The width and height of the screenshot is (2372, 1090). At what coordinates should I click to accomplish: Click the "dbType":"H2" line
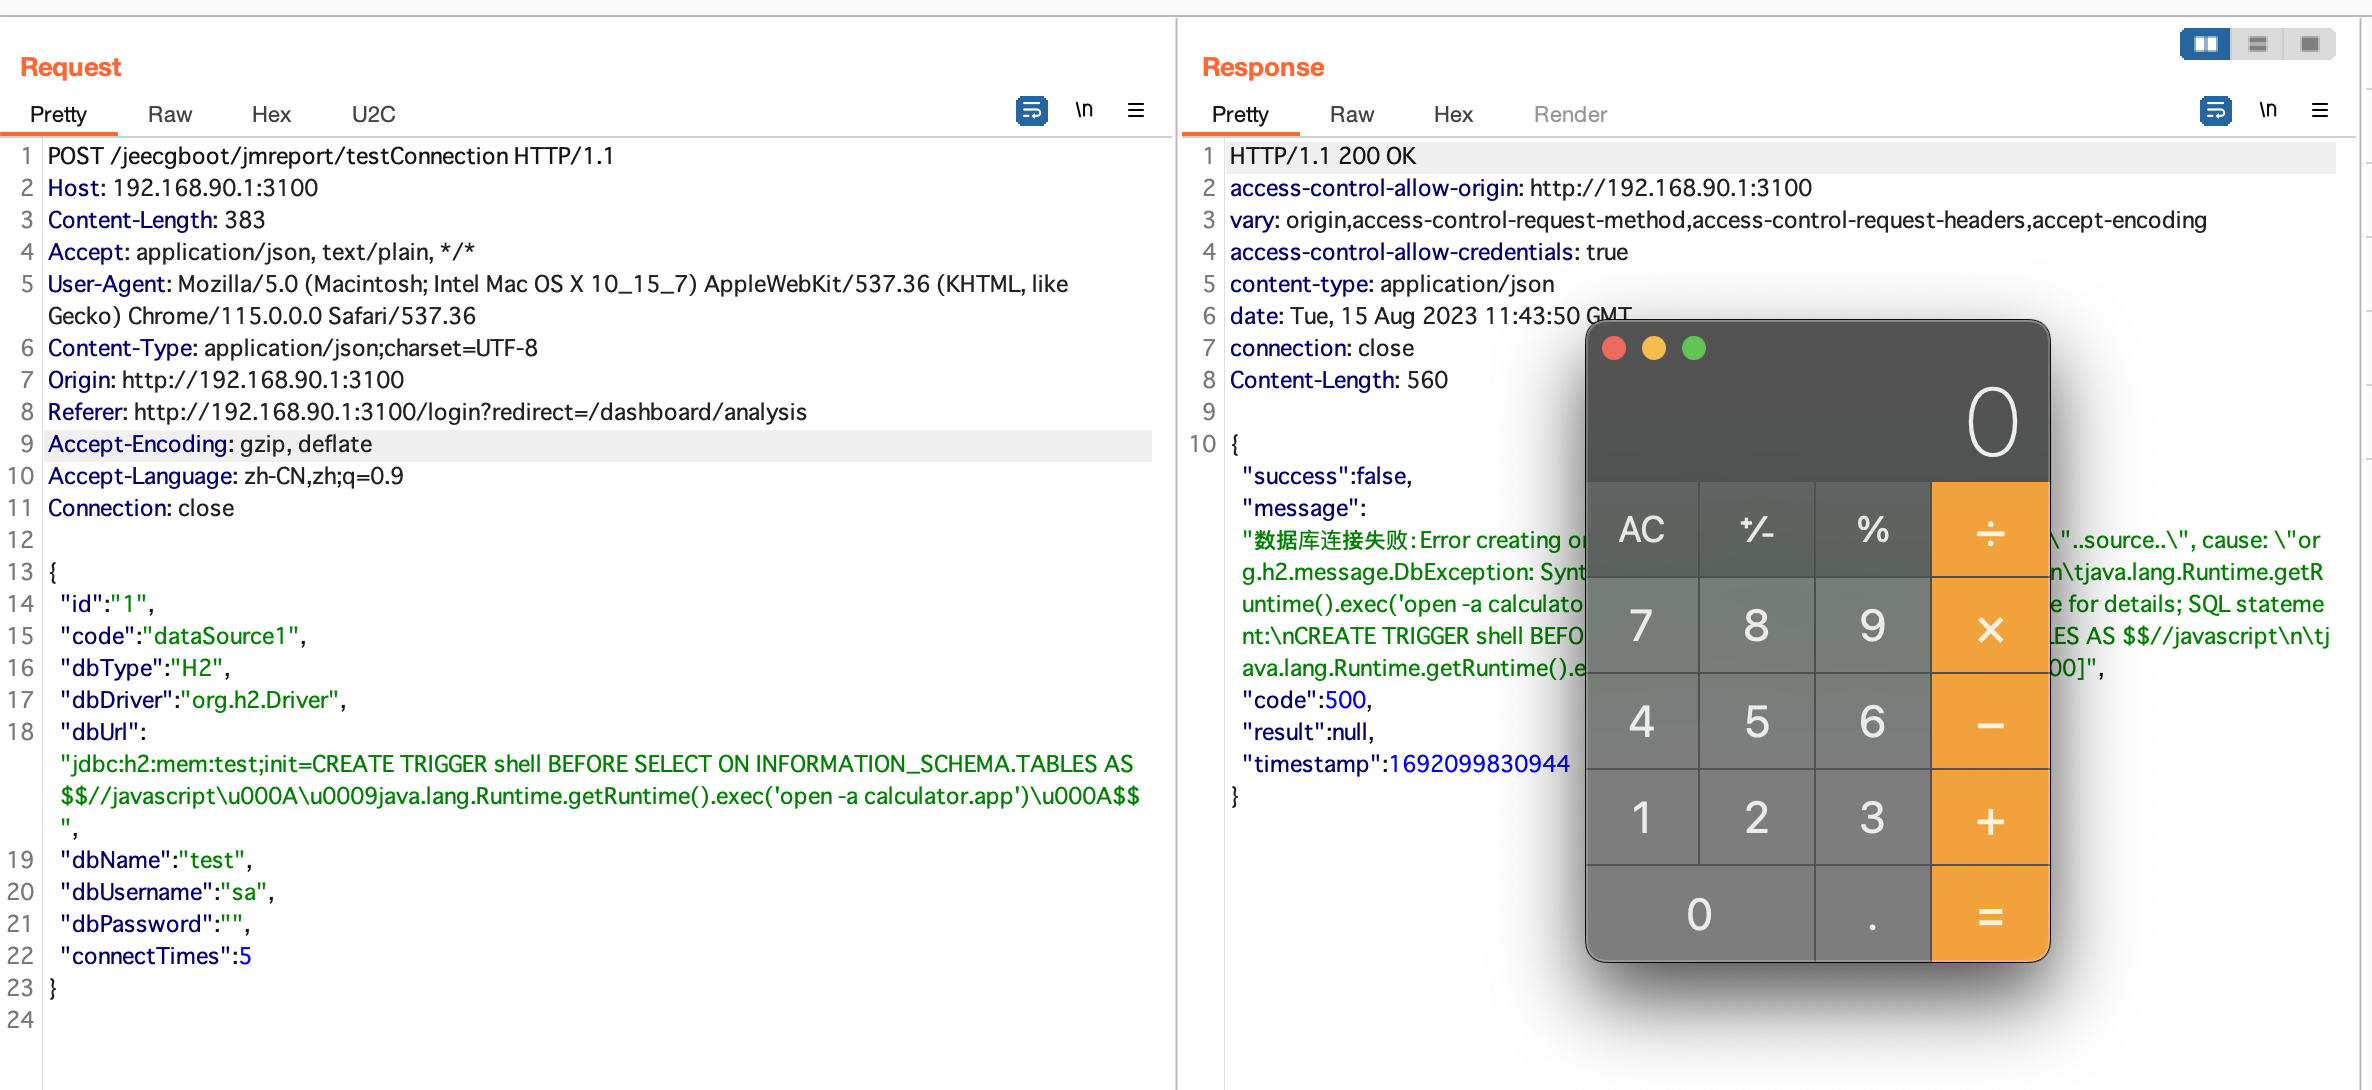[146, 668]
